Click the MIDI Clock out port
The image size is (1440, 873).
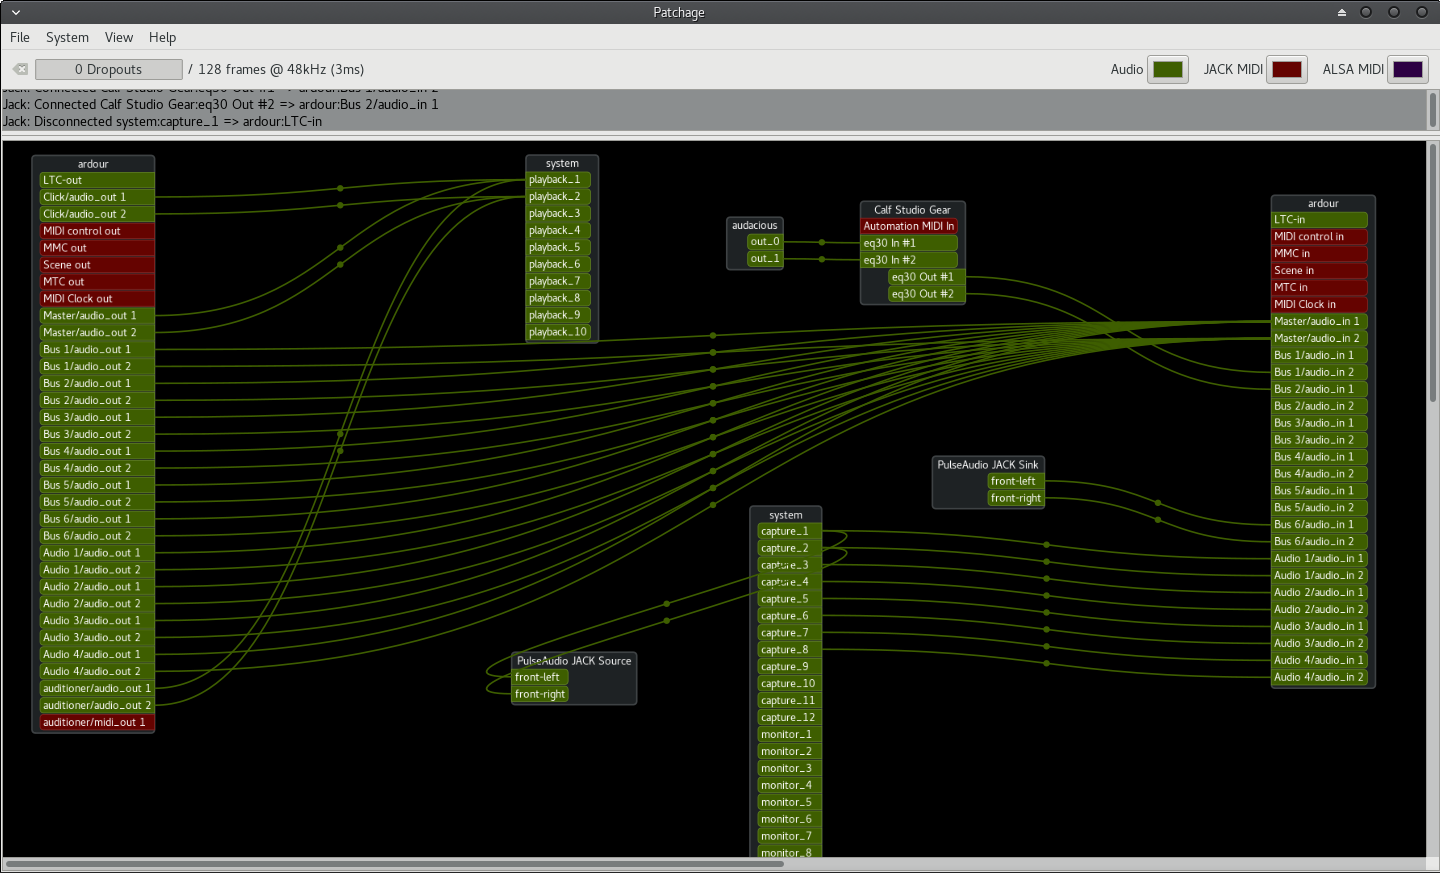[97, 299]
